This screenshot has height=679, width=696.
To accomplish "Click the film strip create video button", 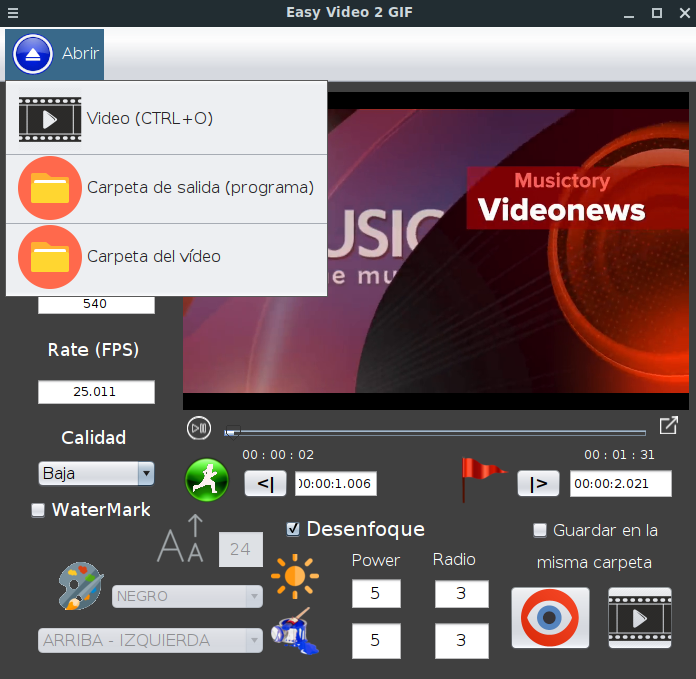I will point(640,618).
